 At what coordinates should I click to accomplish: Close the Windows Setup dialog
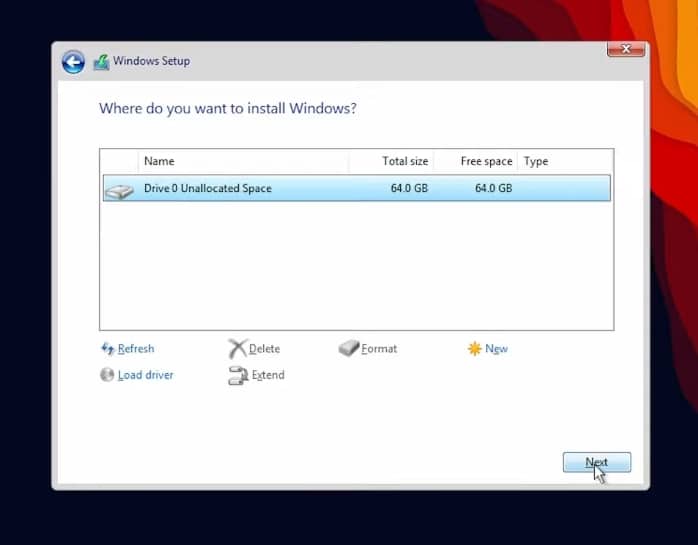point(626,49)
